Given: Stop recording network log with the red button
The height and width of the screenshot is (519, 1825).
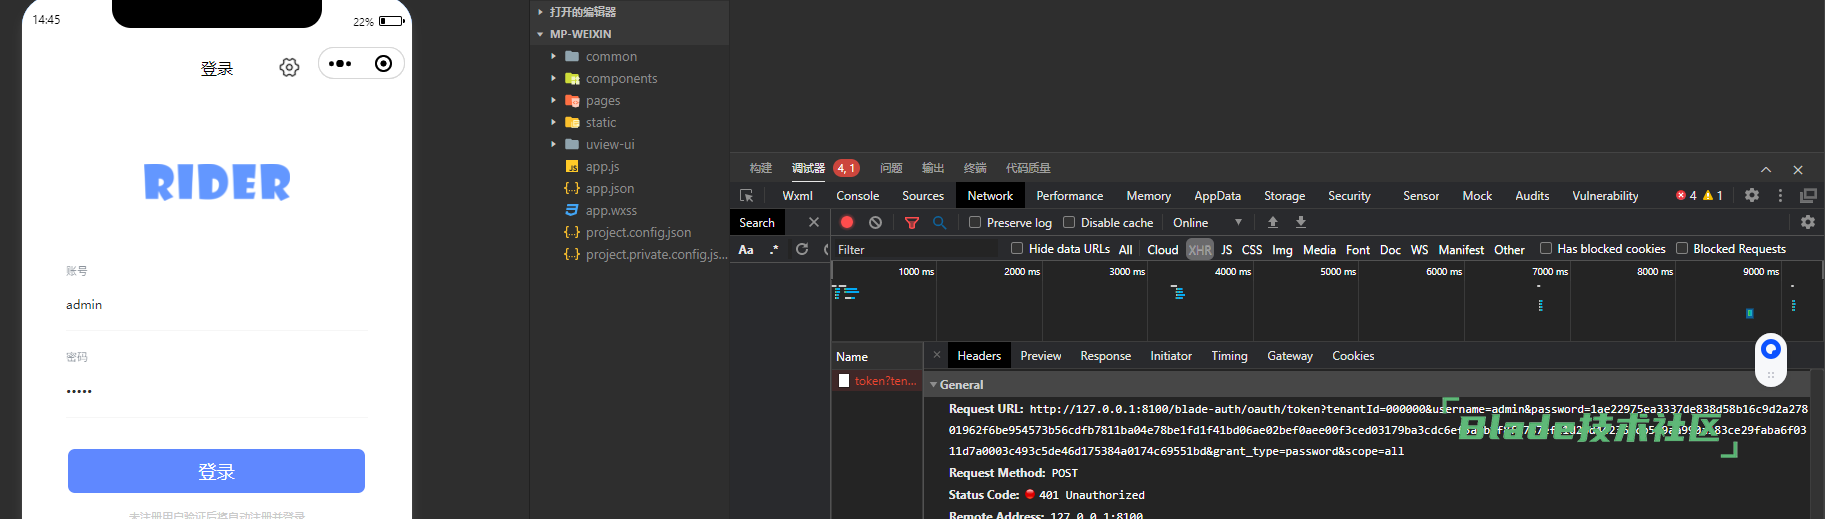Looking at the screenshot, I should [x=847, y=222].
